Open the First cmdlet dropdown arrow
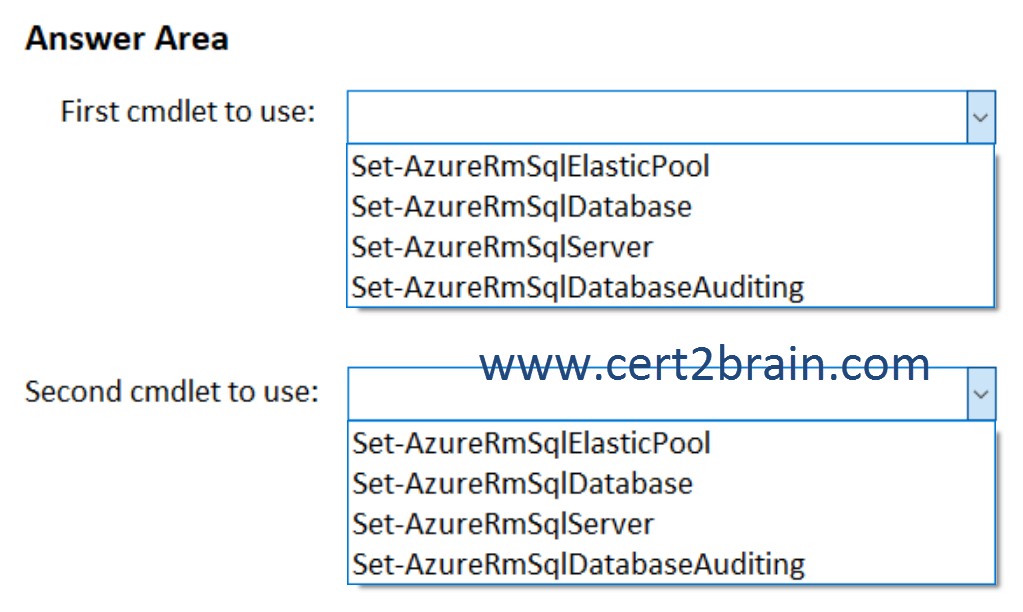The width and height of the screenshot is (1023, 612). [x=981, y=117]
